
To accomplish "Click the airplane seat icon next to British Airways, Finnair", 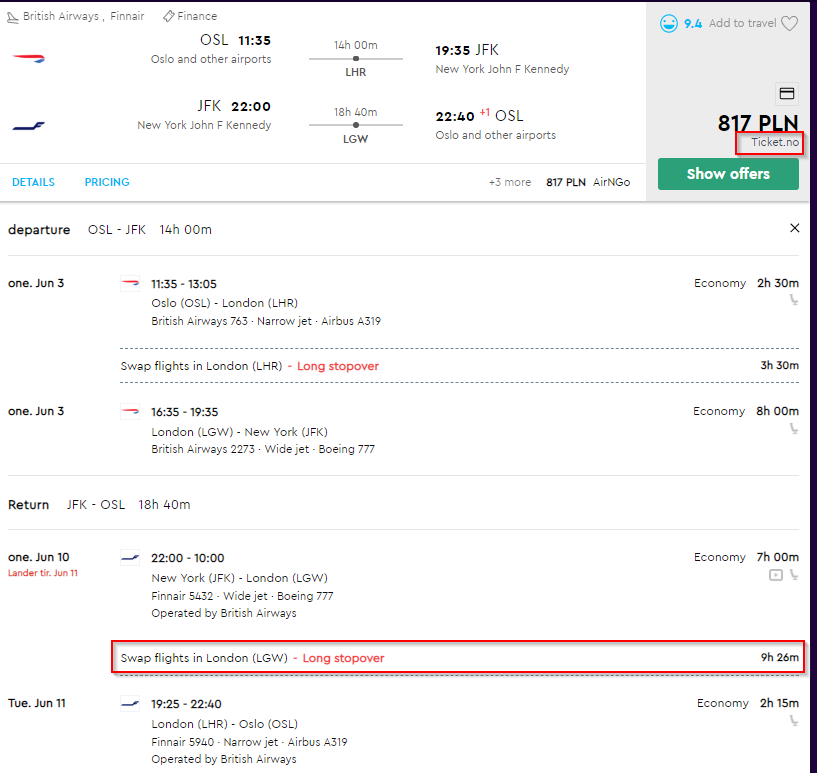I will tap(13, 18).
